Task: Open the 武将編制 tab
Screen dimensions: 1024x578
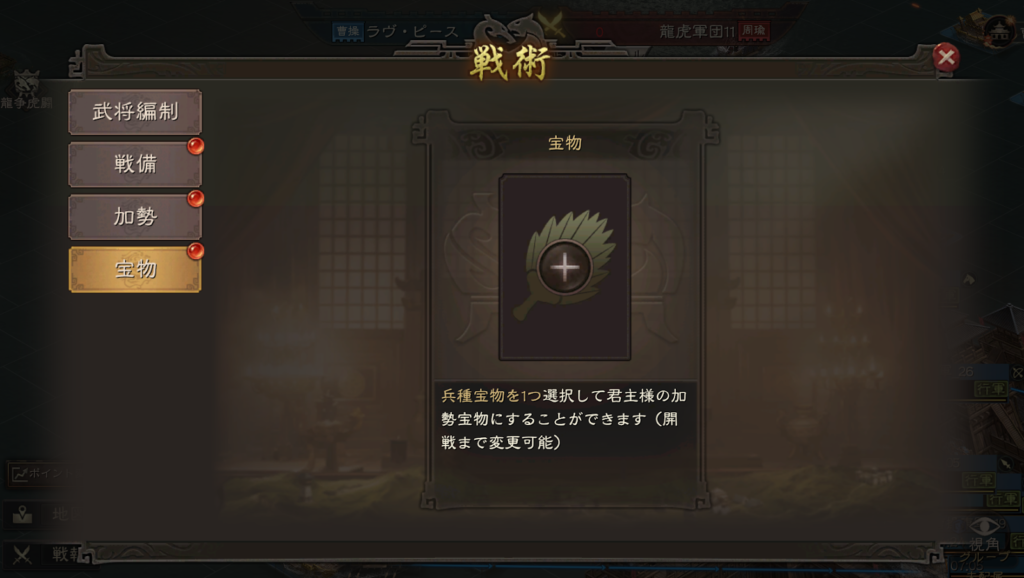Action: pos(135,112)
